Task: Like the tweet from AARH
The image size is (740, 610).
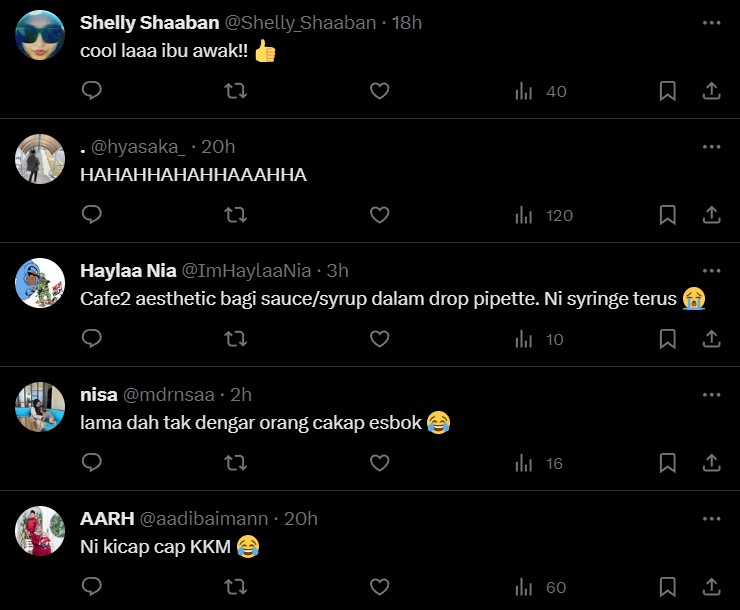Action: [379, 586]
